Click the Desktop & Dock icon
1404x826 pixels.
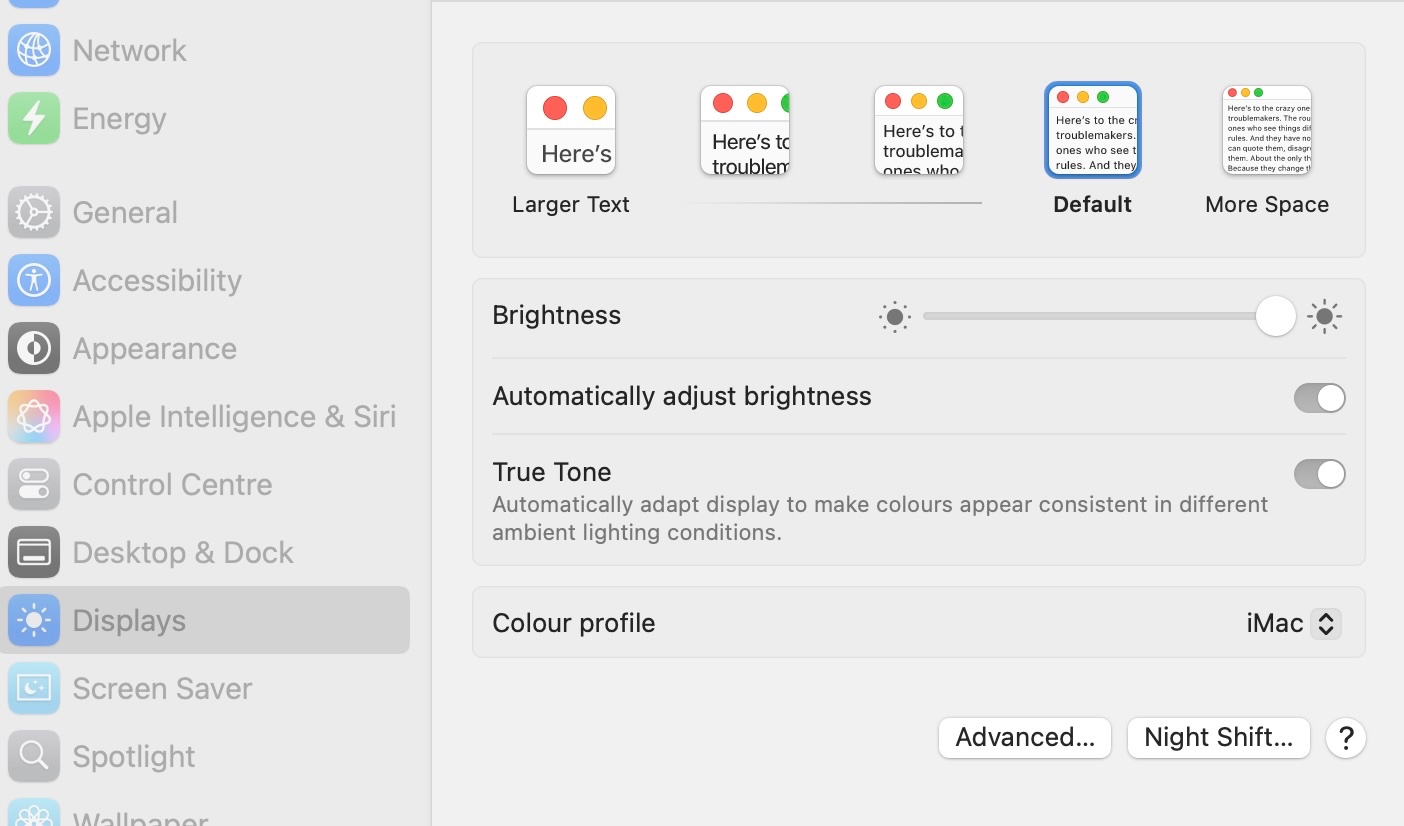pos(34,553)
